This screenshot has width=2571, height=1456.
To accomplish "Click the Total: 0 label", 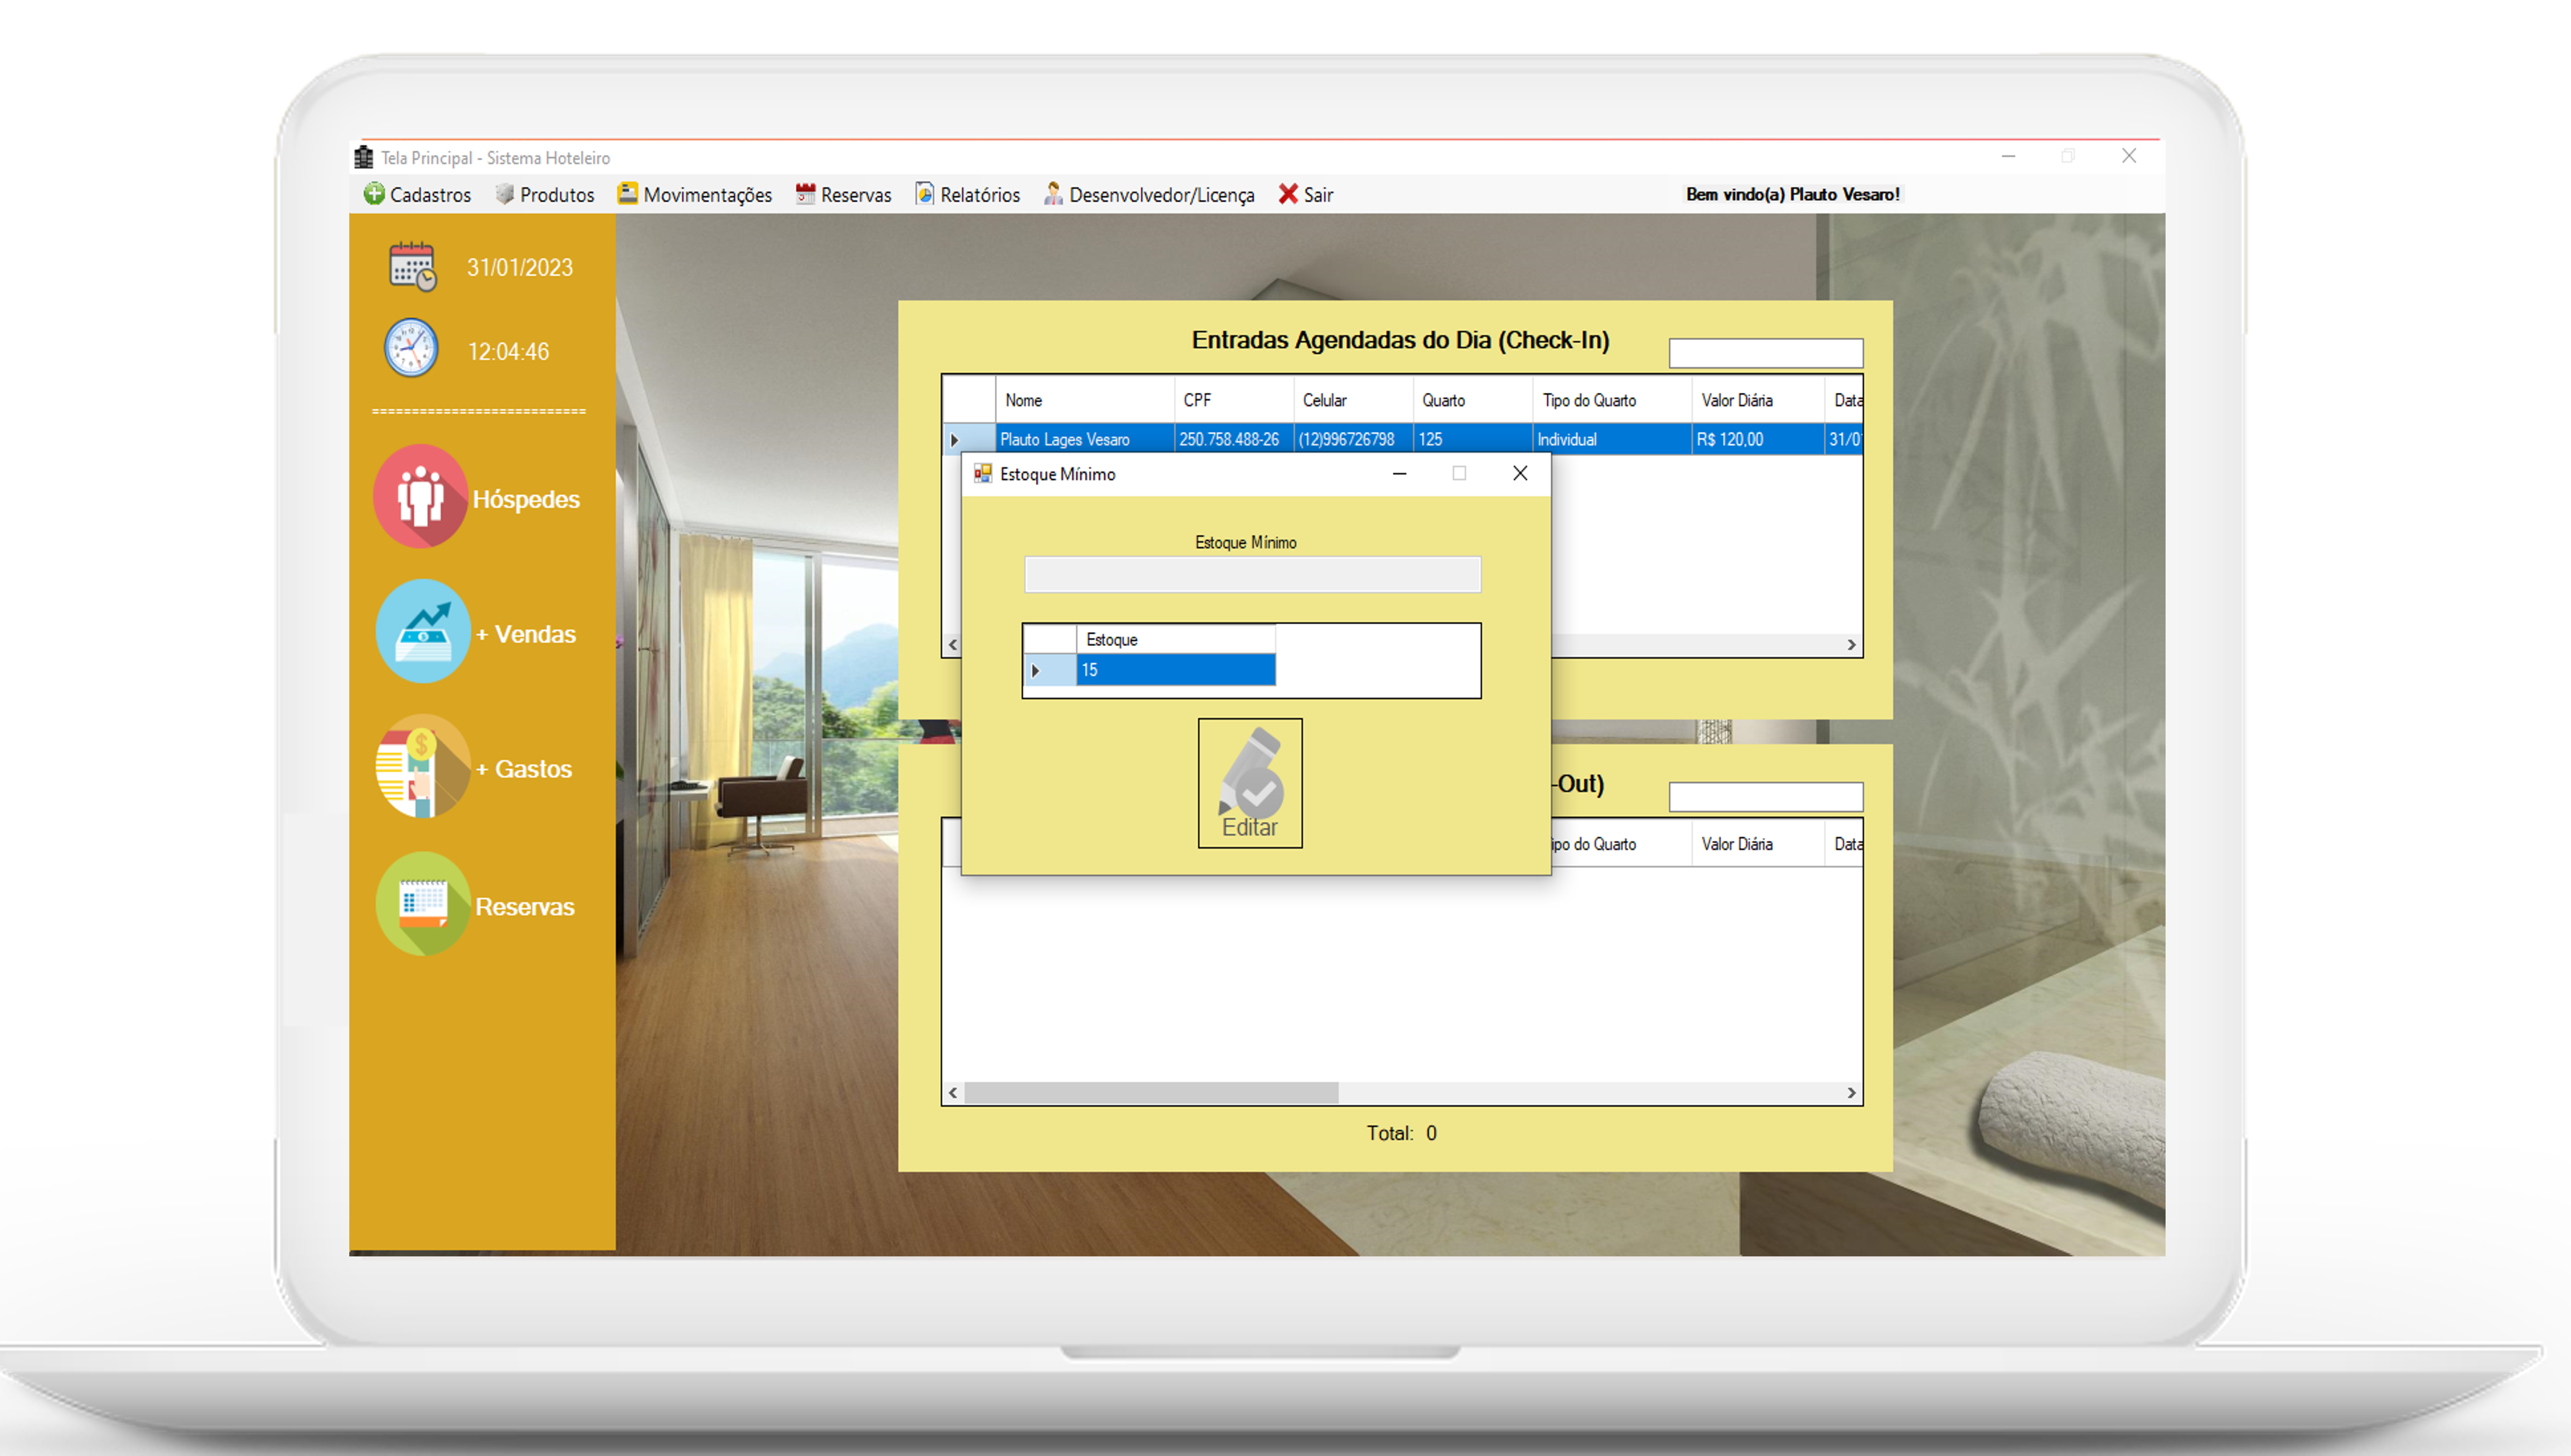I will [x=1401, y=1133].
